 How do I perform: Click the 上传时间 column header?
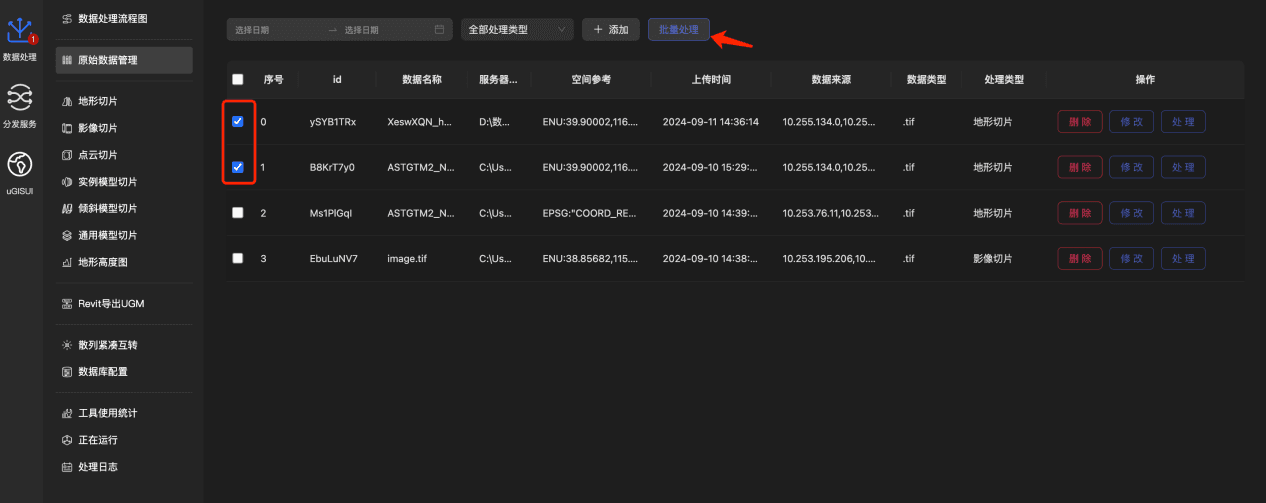pos(710,79)
